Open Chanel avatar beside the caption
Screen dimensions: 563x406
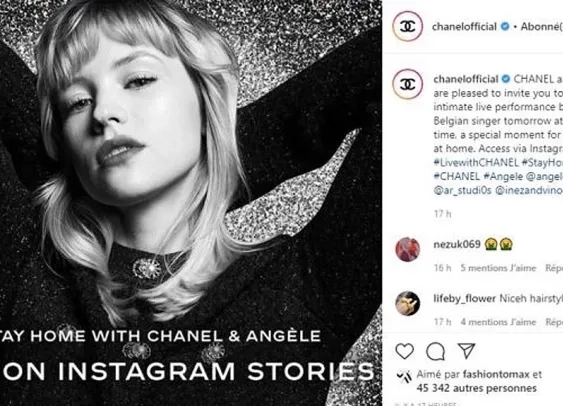pos(408,84)
